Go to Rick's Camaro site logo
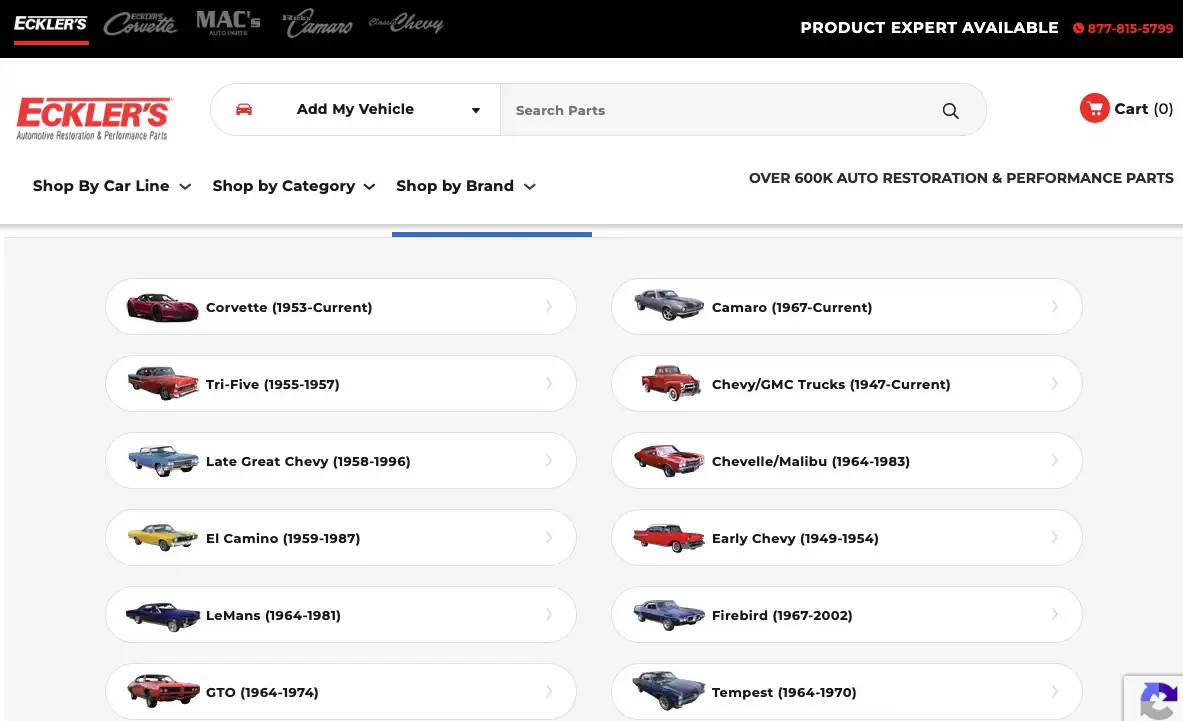Screen dimensions: 1183x721 pyautogui.click(x=317, y=24)
